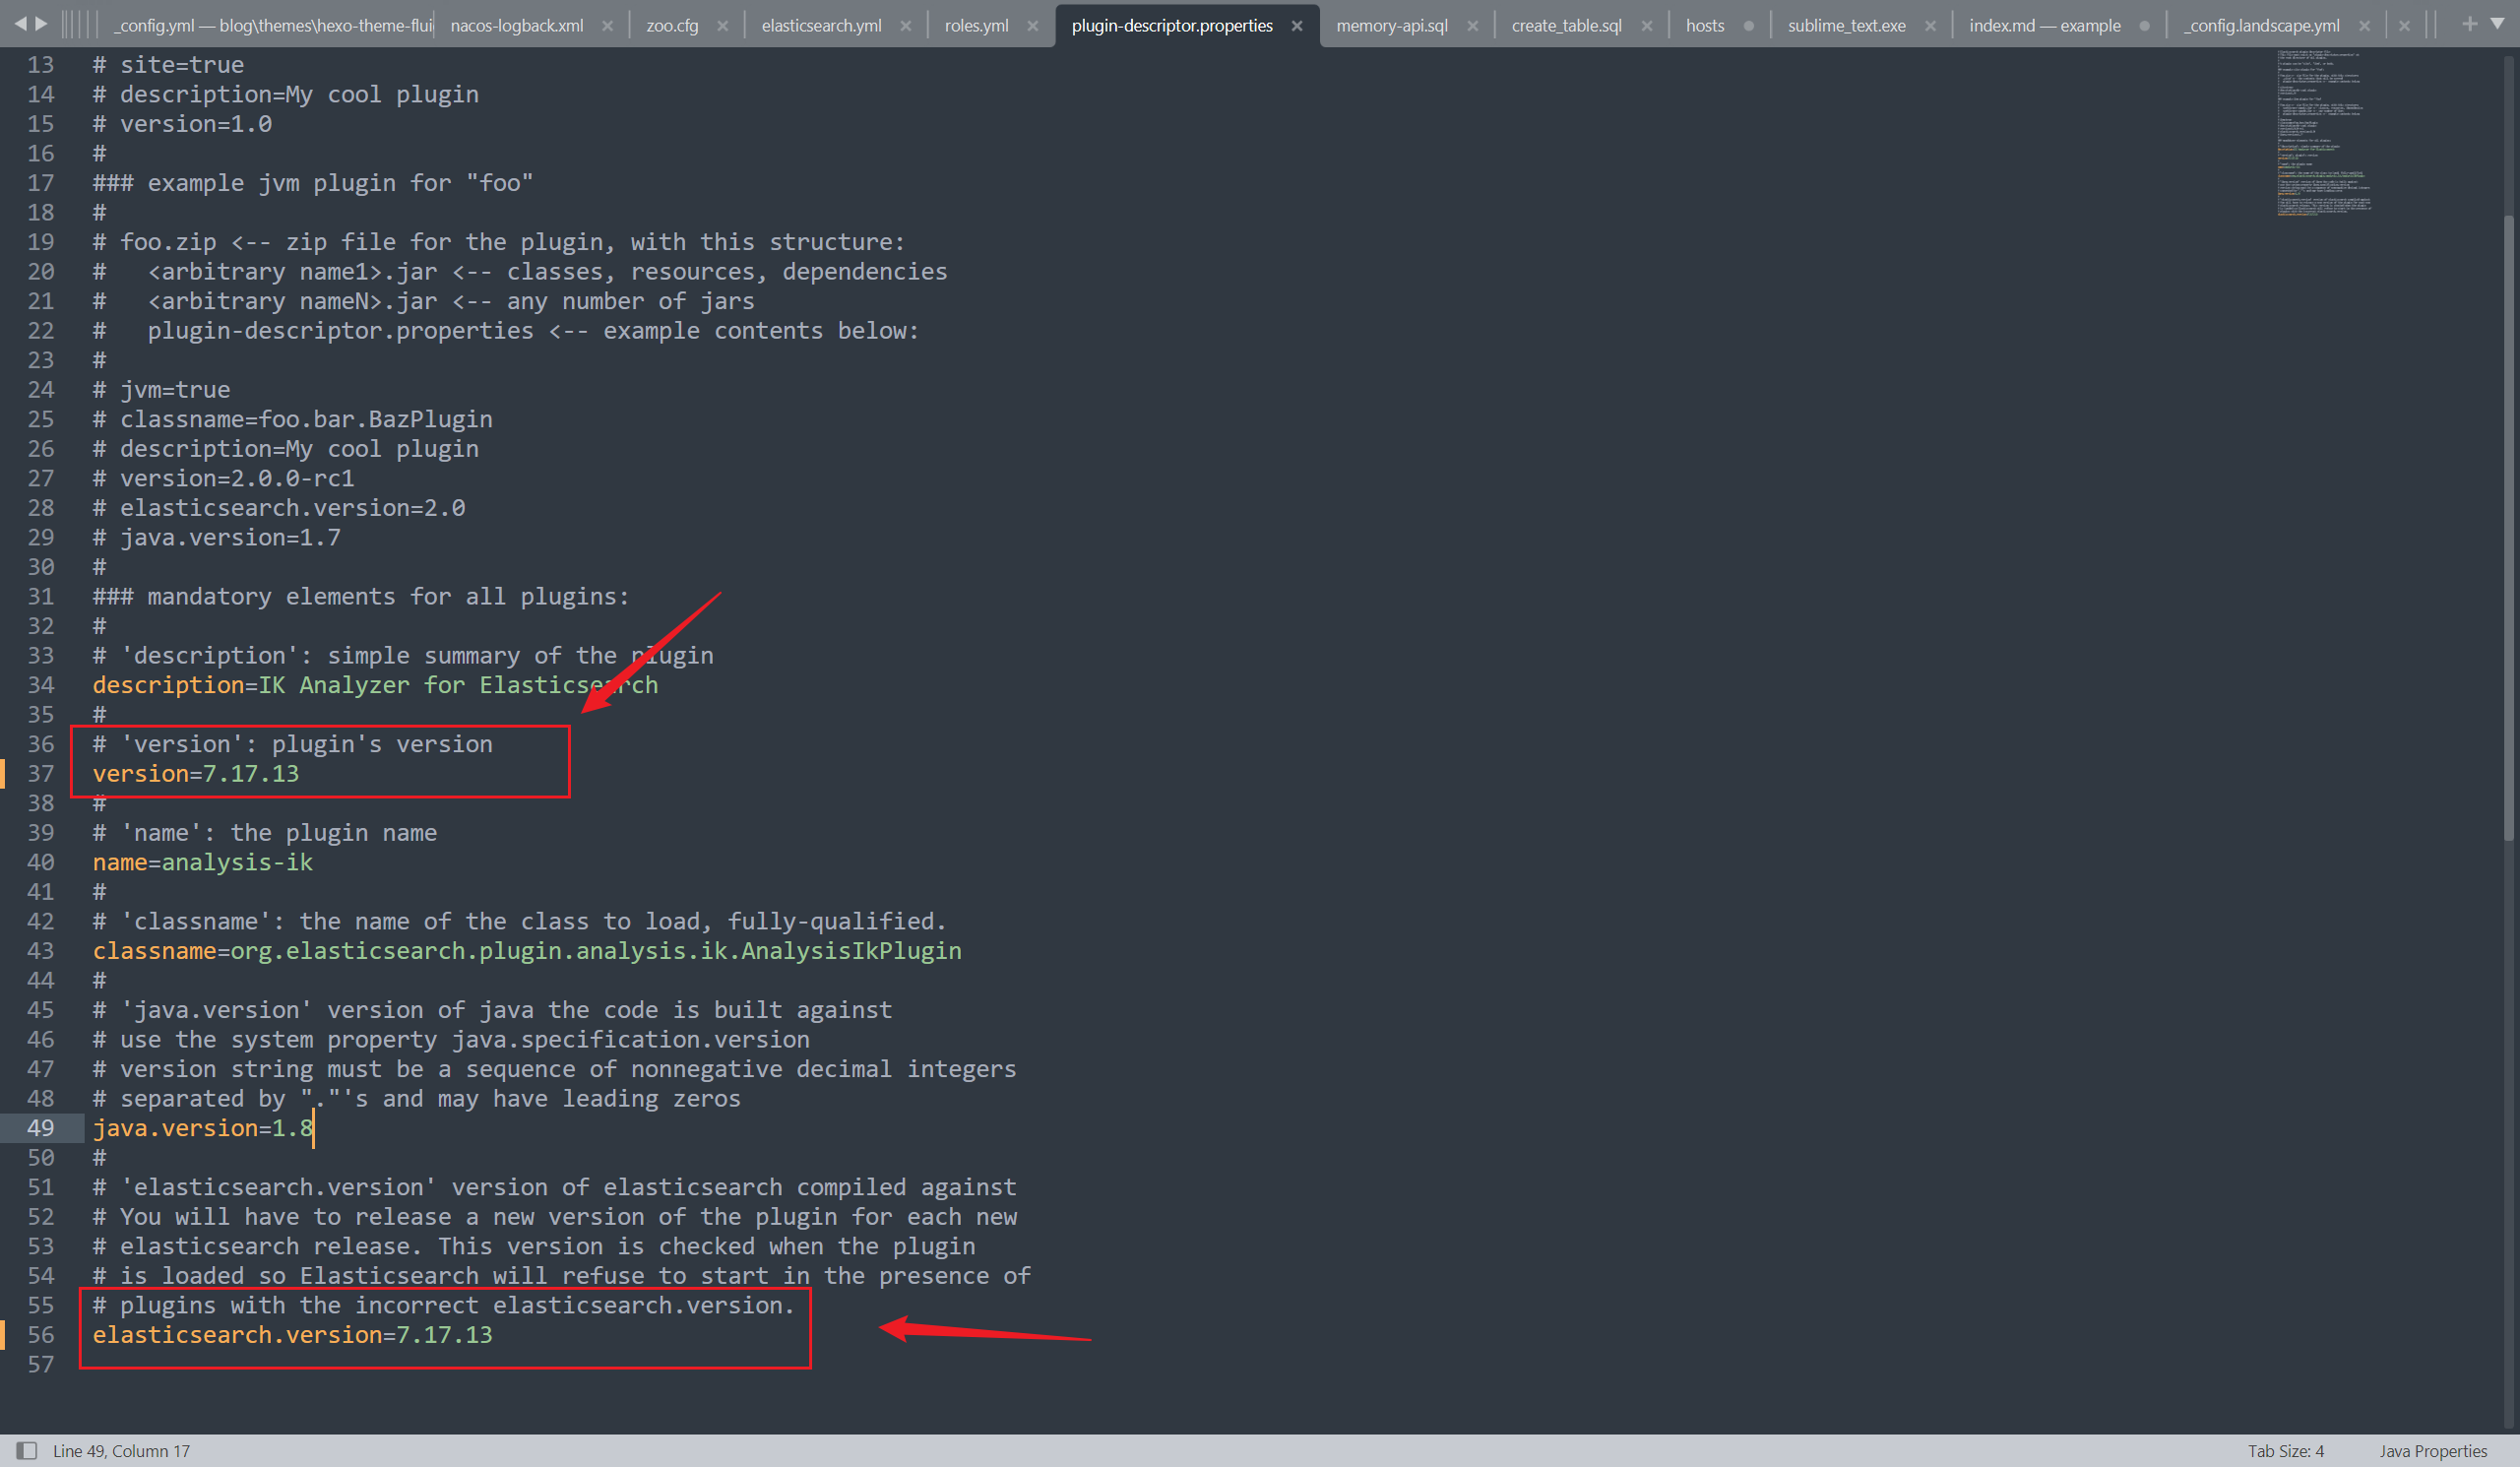Click the line 37 modified gutter marker
The width and height of the screenshot is (2520, 1467).
pos(3,773)
